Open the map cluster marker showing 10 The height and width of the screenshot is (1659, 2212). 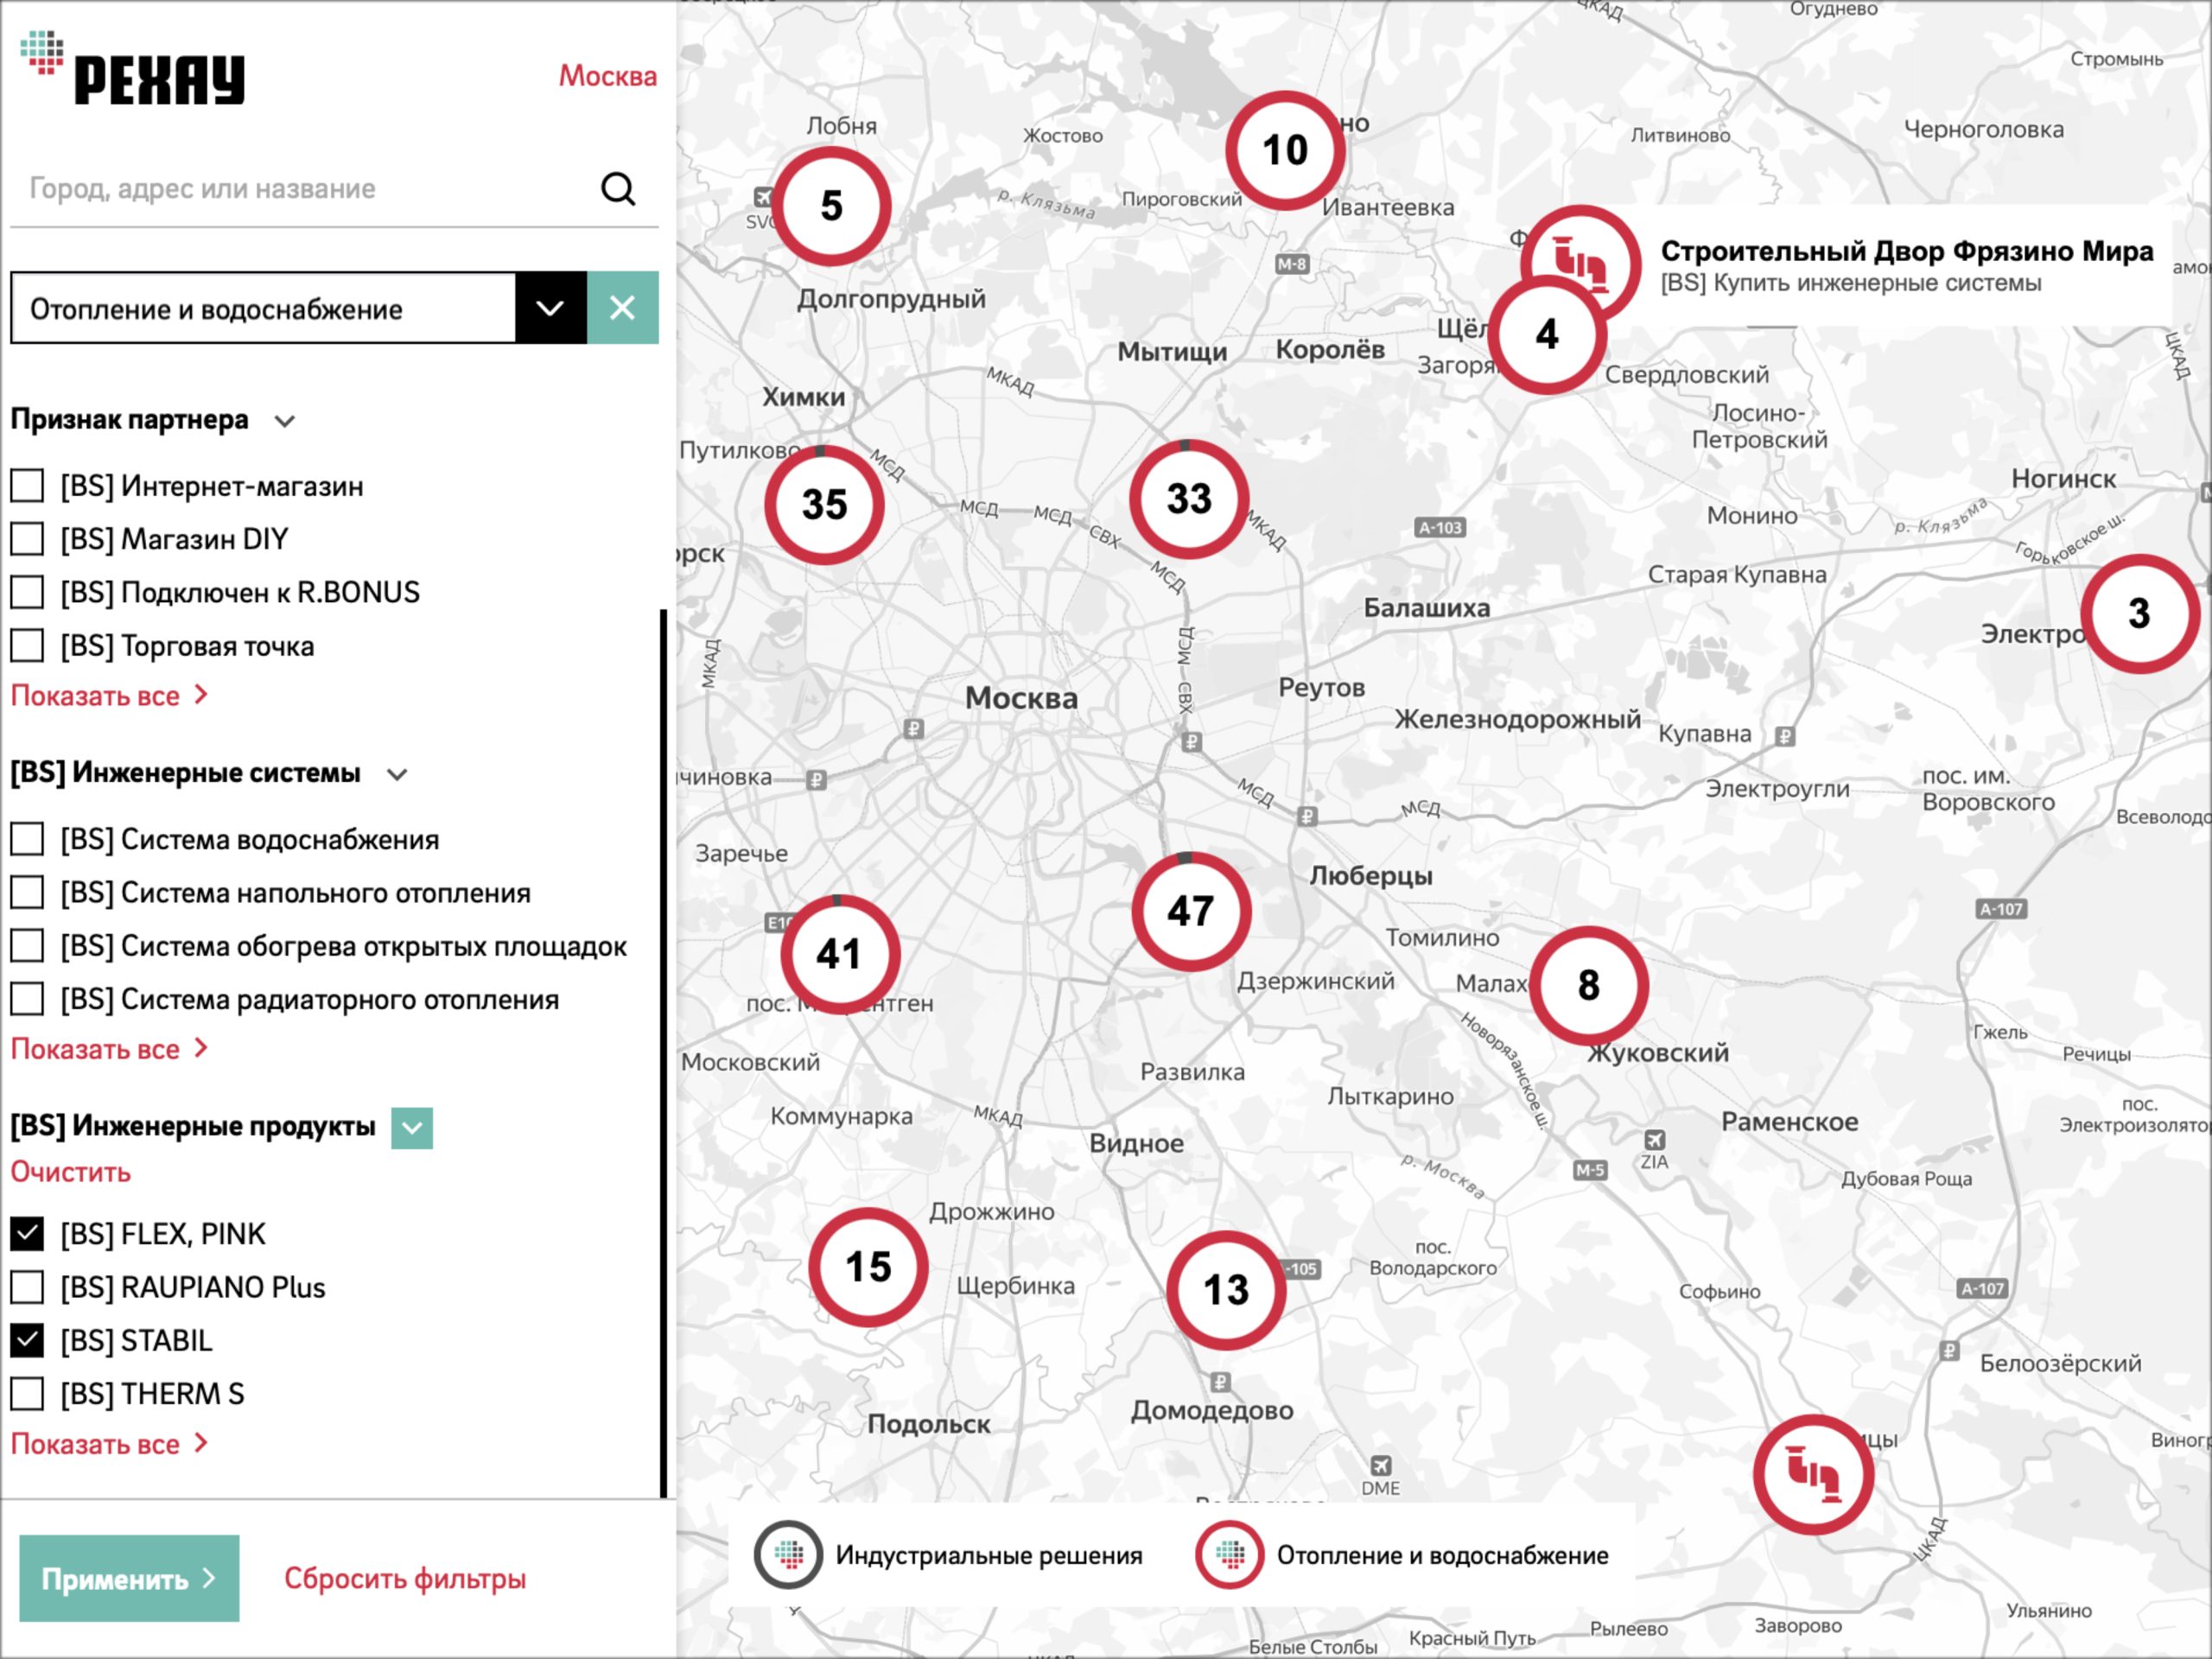click(1285, 151)
